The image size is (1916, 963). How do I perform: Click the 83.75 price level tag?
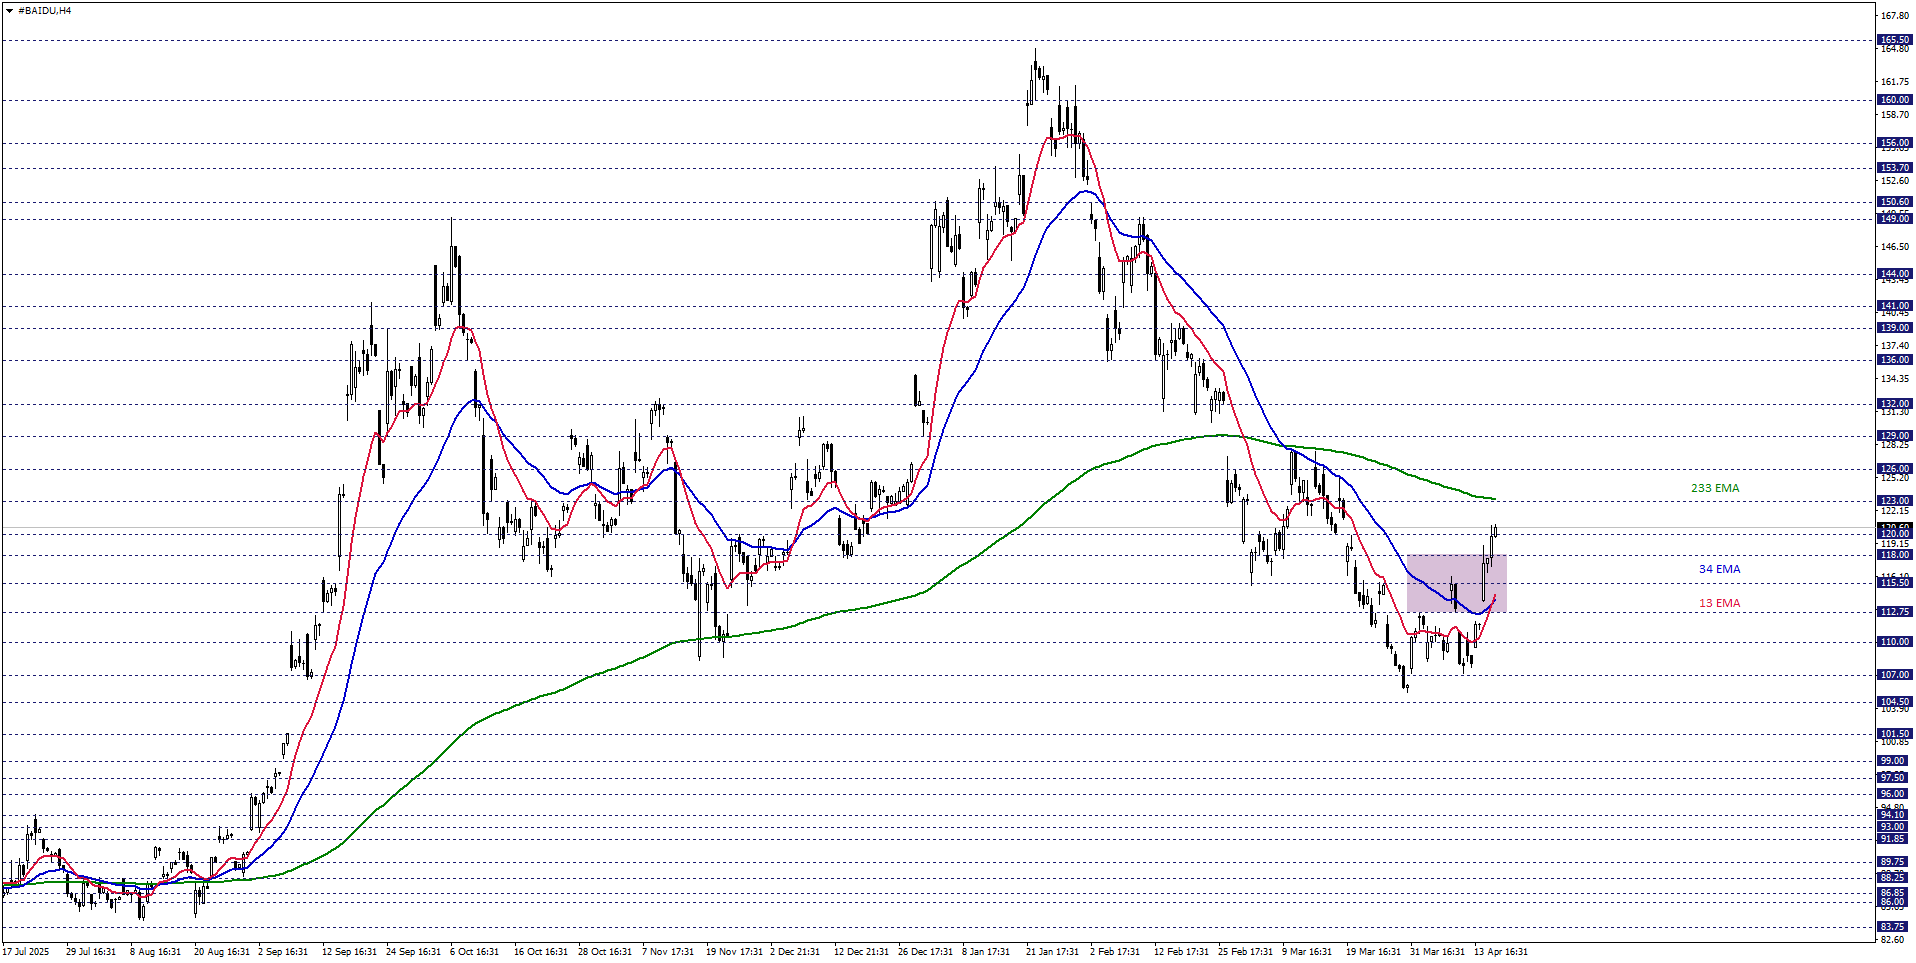pyautogui.click(x=1894, y=927)
